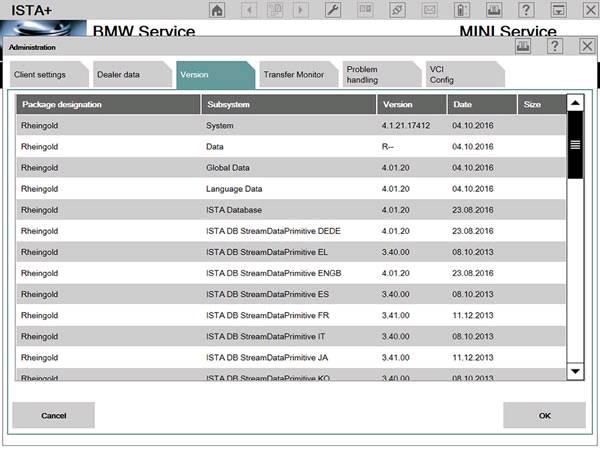This screenshot has height=450, width=600.
Task: Click the back arrow in main toolbar
Action: [249, 10]
